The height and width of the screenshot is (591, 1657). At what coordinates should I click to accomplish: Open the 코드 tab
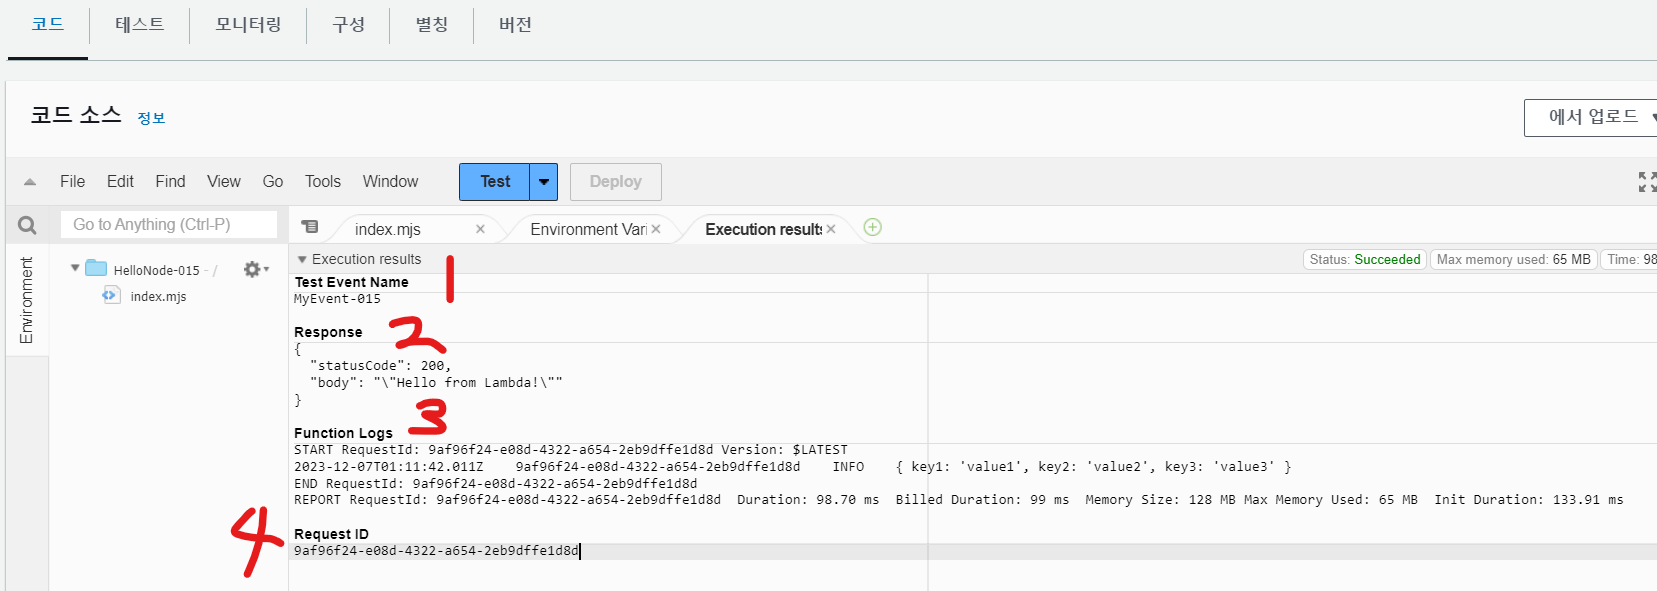[48, 25]
